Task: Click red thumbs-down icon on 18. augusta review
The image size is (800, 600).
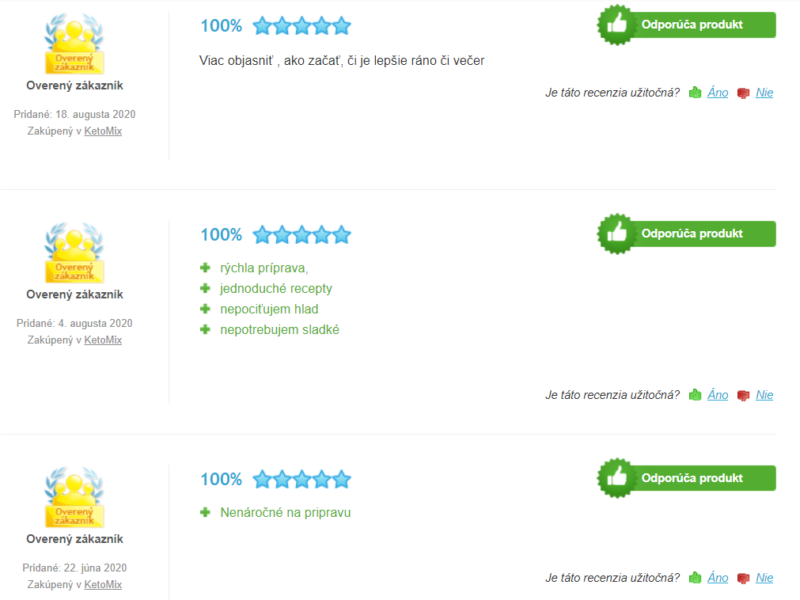Action: [743, 93]
